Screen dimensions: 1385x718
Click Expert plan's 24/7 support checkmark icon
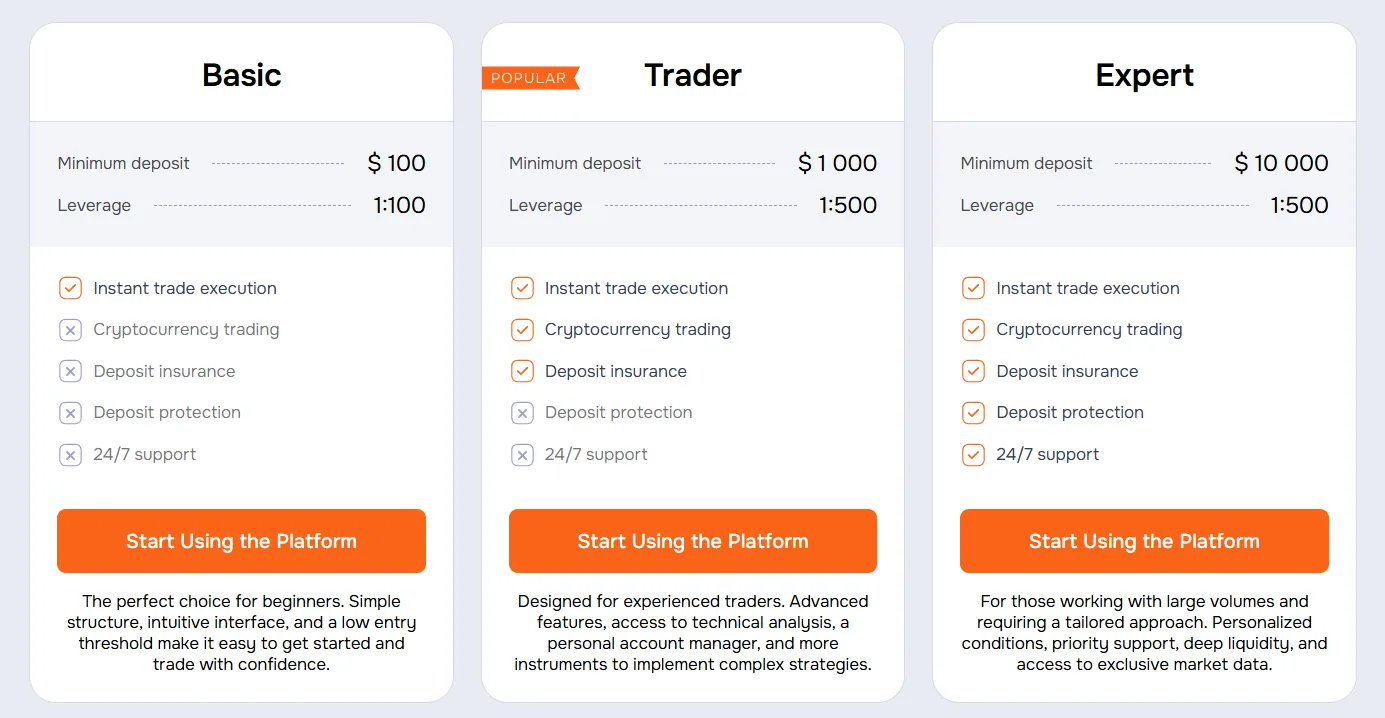(x=973, y=455)
